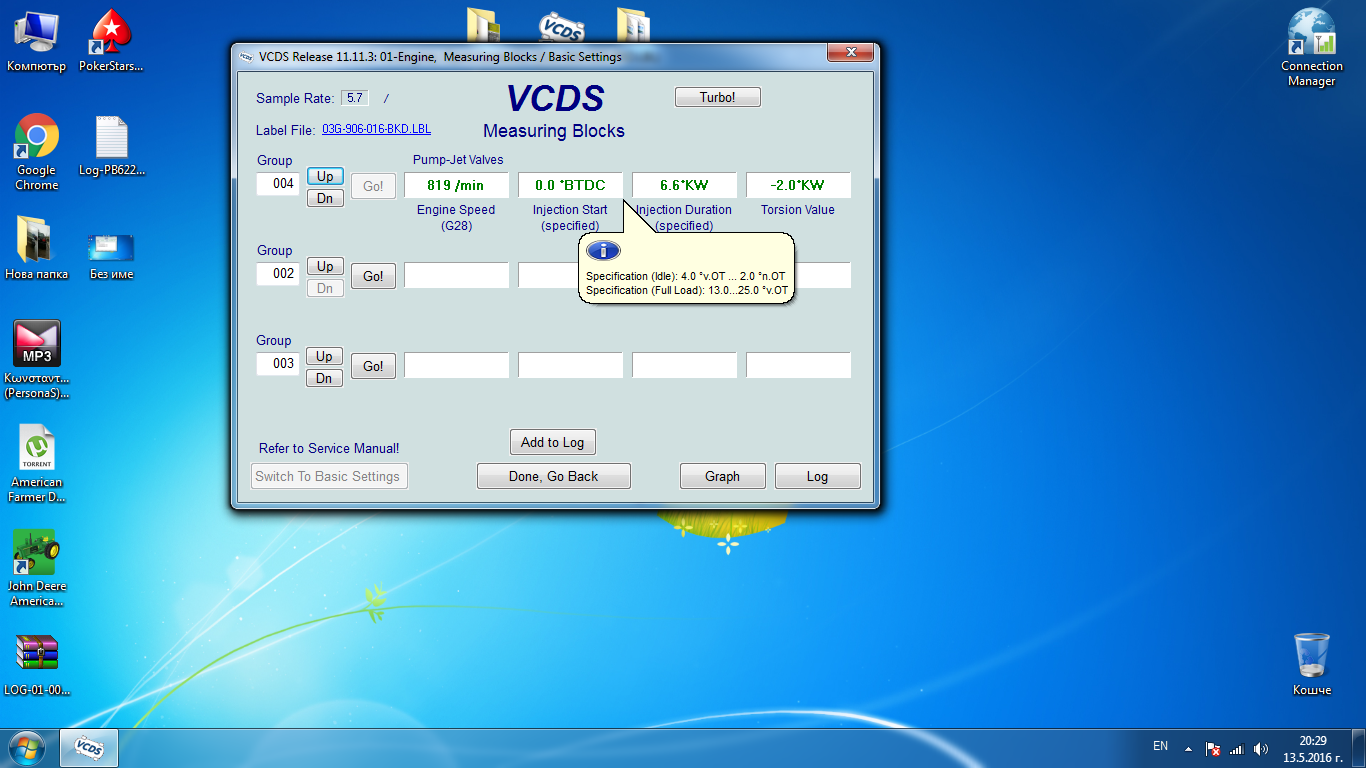
Task: Open the John Deere American Farmer shortcut
Action: point(37,553)
